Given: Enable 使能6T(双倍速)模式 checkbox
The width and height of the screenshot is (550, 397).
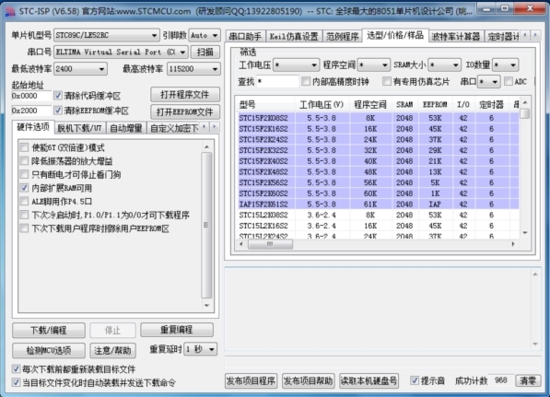Looking at the screenshot, I should (x=24, y=147).
